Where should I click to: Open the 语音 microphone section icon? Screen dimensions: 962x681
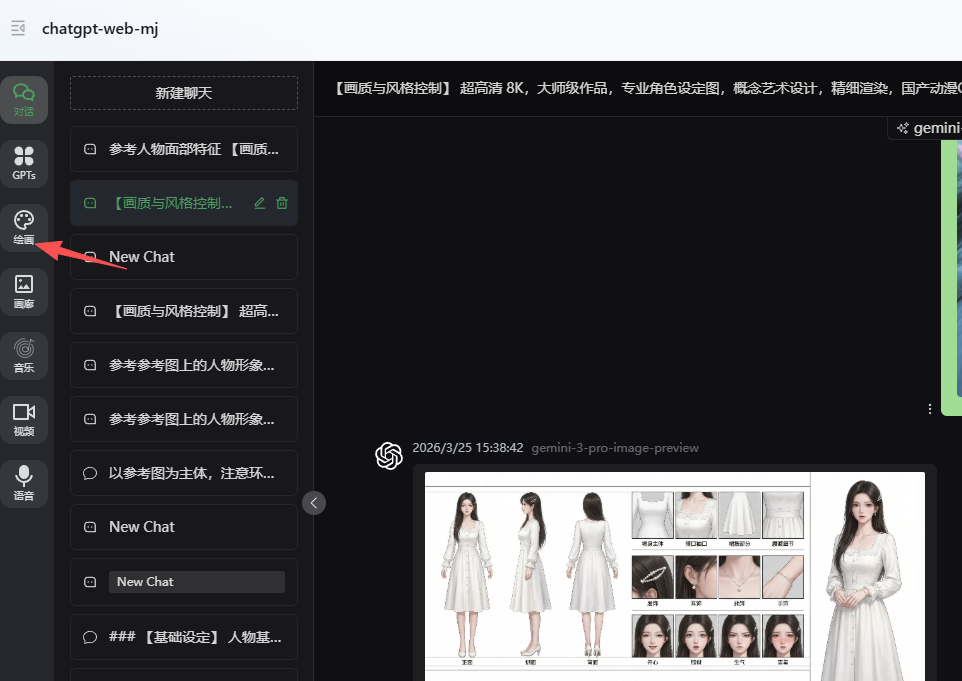click(x=24, y=484)
